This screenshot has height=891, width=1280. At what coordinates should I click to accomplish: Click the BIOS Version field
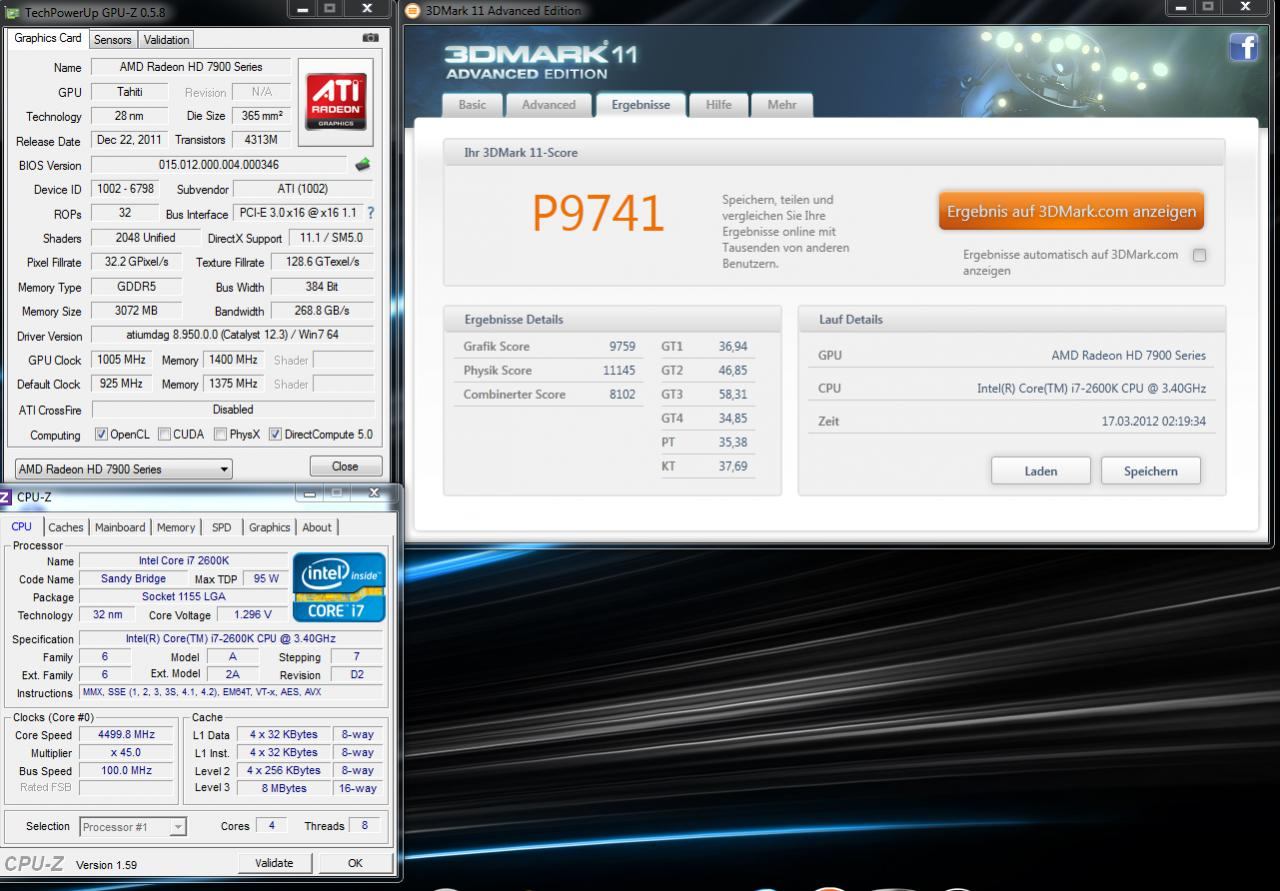[219, 165]
